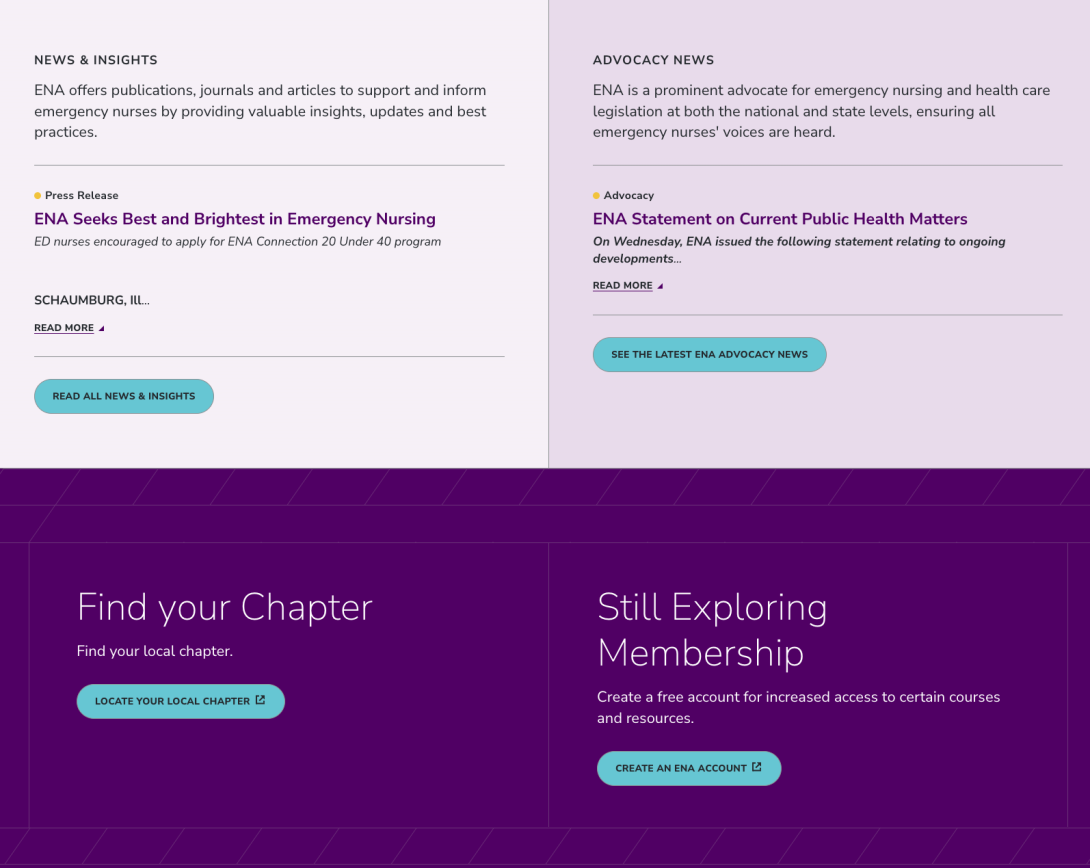Image resolution: width=1090 pixels, height=868 pixels.
Task: Follow the Read More link under SCHAUMBURG, Ill
Action: click(x=64, y=328)
